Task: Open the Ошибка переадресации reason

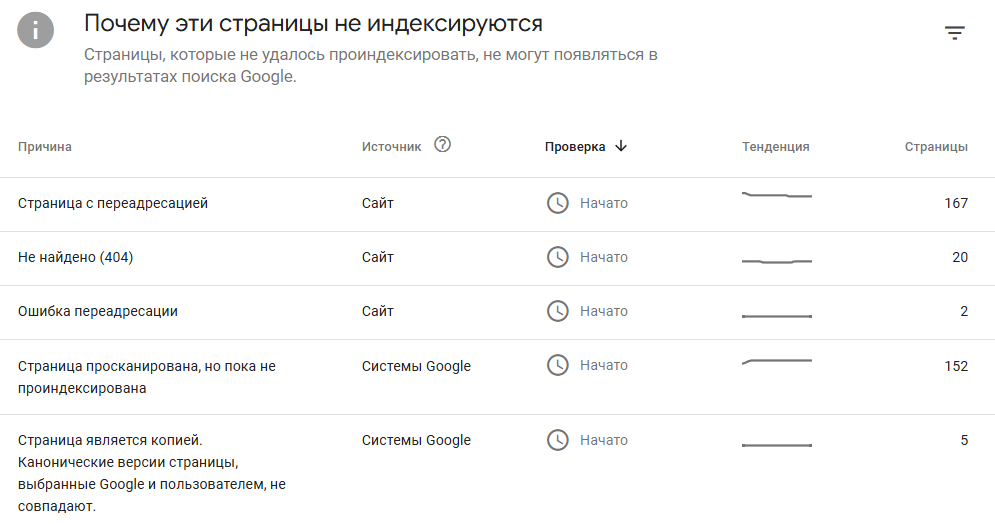Action: click(x=98, y=311)
